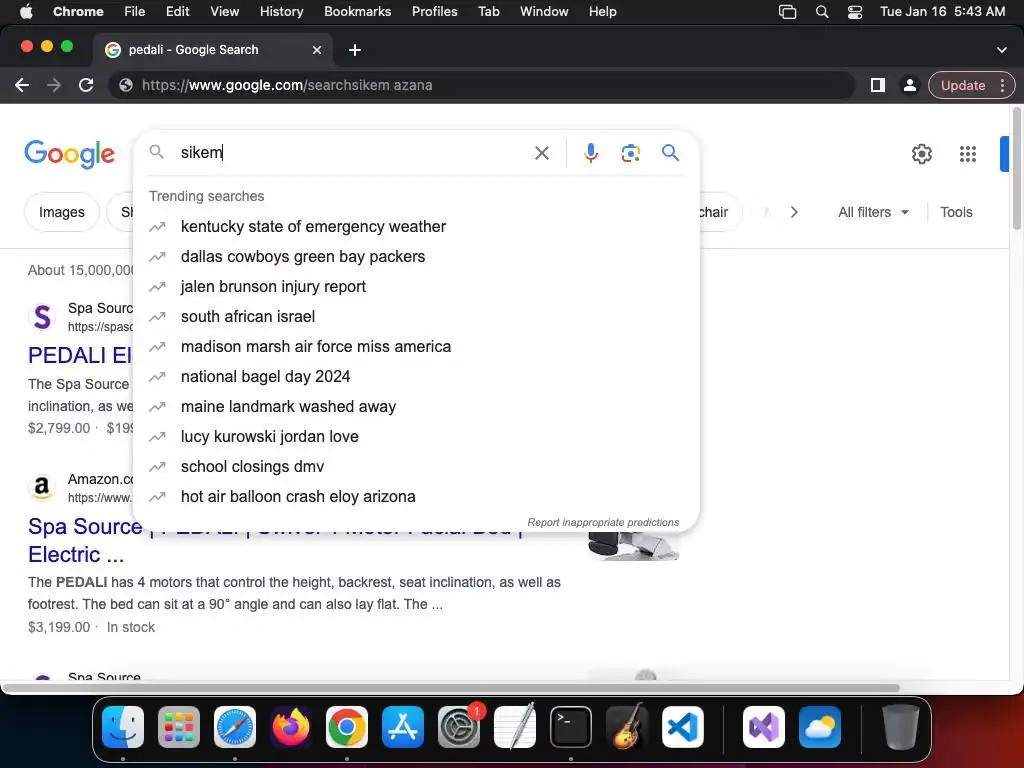Open App Store from the dock
The height and width of the screenshot is (768, 1024).
point(403,727)
